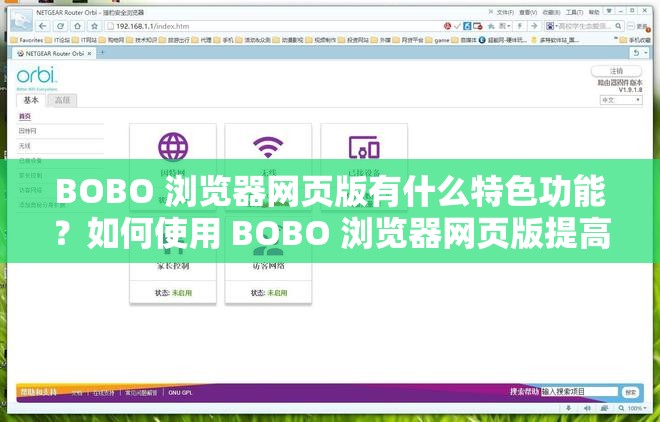Click the bookmark star button near address bar

pos(95,26)
